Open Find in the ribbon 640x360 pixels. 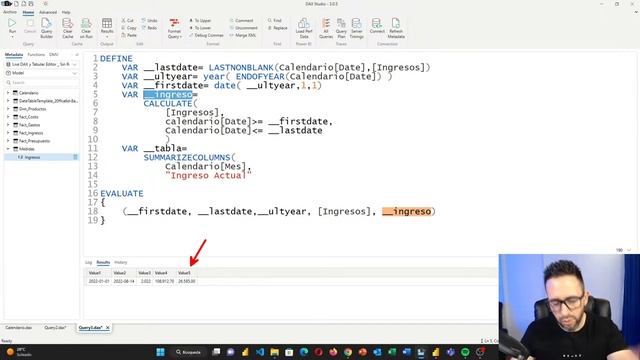pyautogui.click(x=275, y=20)
